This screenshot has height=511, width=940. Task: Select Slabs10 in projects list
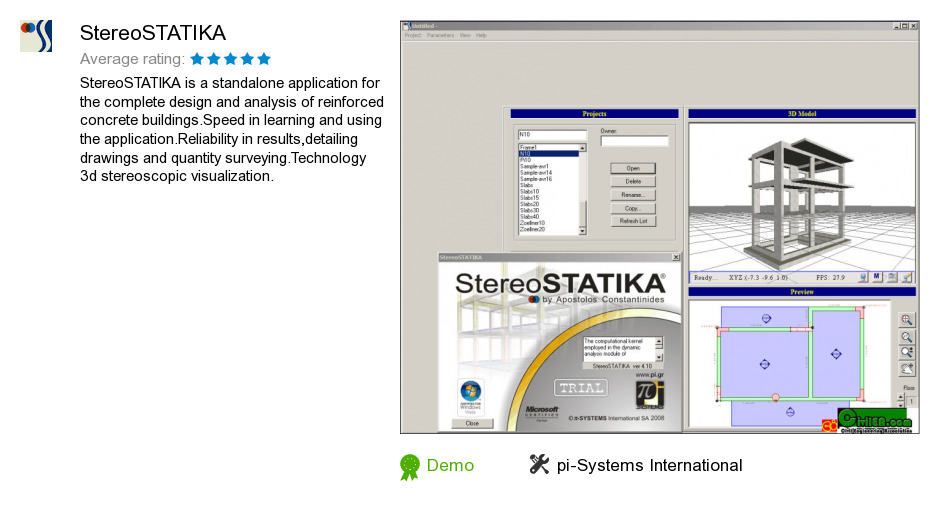(x=548, y=192)
